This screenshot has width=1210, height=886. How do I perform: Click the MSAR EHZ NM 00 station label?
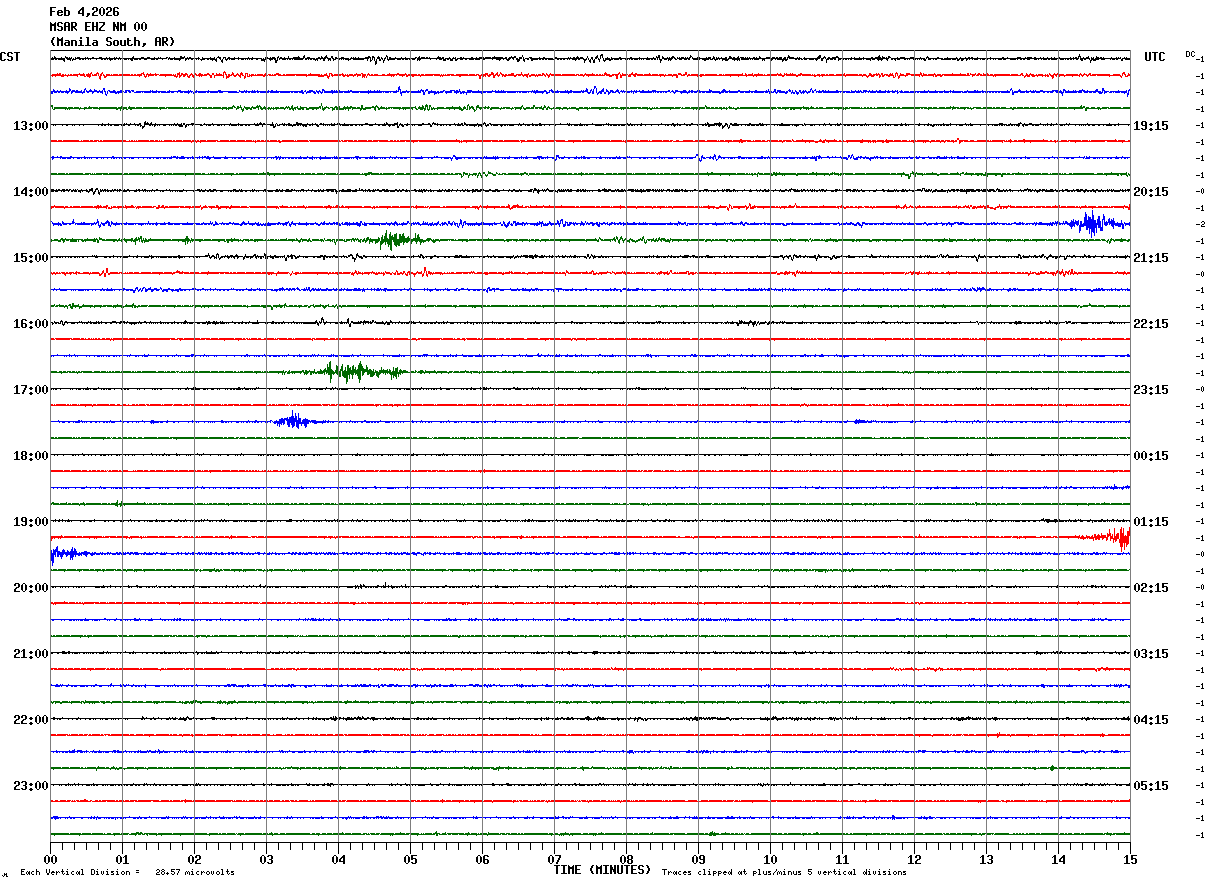98,27
